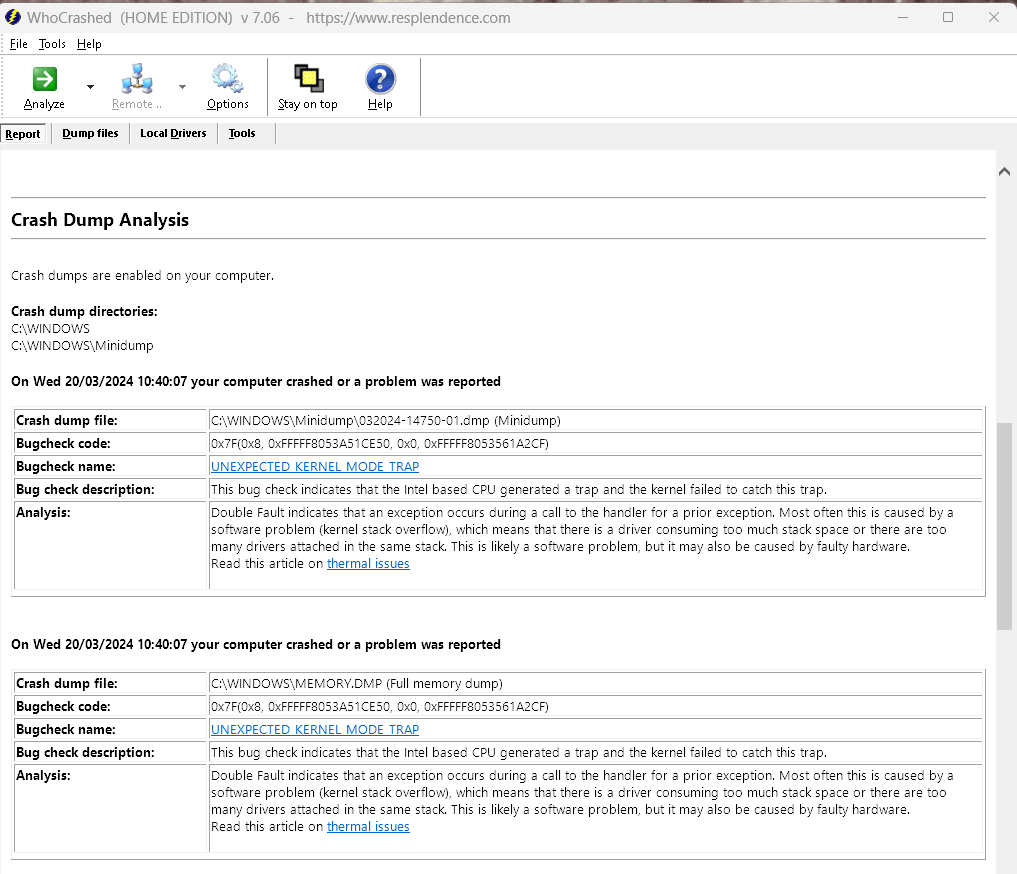Click C:\WINDOWS\Minidump directory text

pos(82,346)
